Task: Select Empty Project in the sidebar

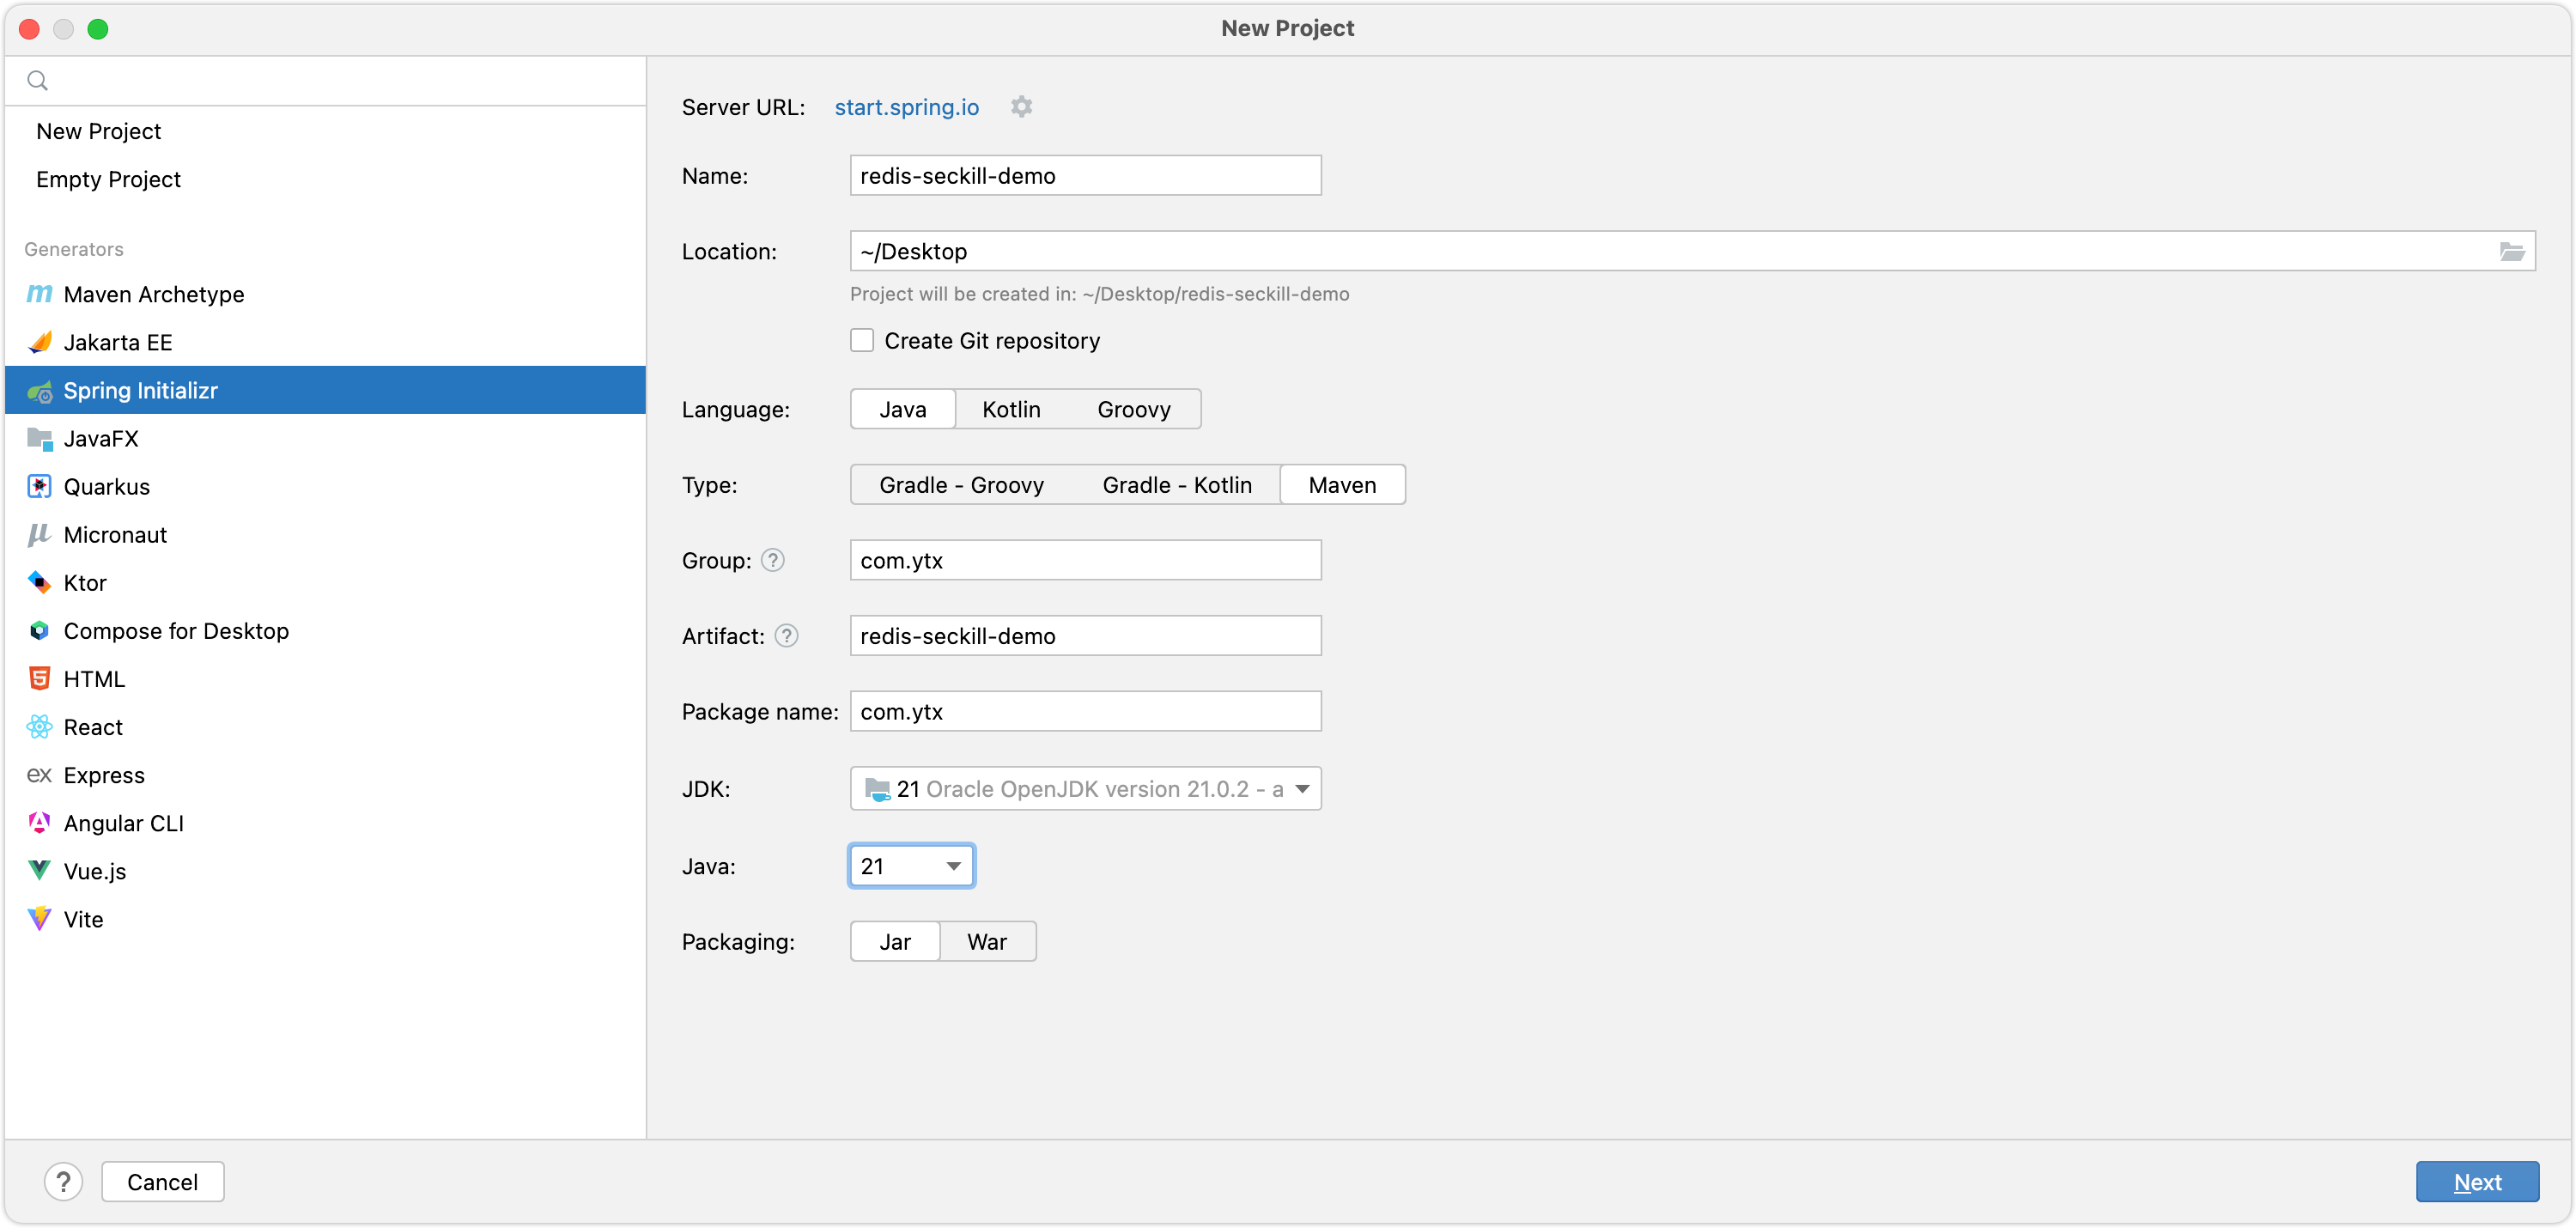Action: pos(108,179)
